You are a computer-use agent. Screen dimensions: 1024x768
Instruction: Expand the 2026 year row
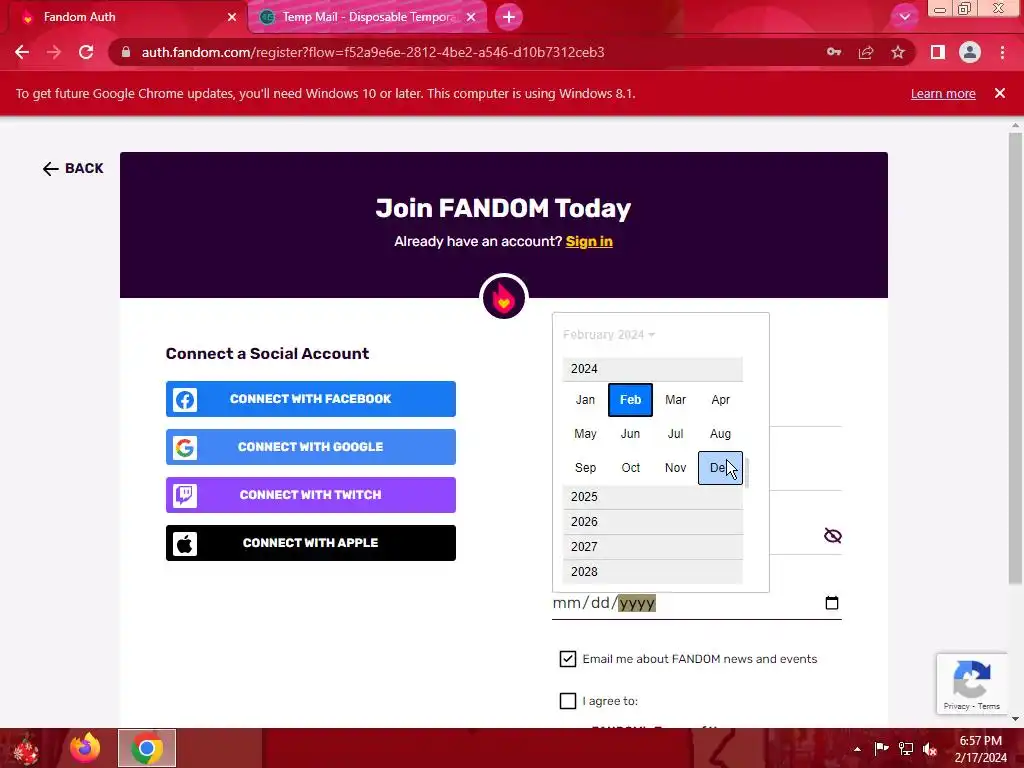[x=652, y=522]
